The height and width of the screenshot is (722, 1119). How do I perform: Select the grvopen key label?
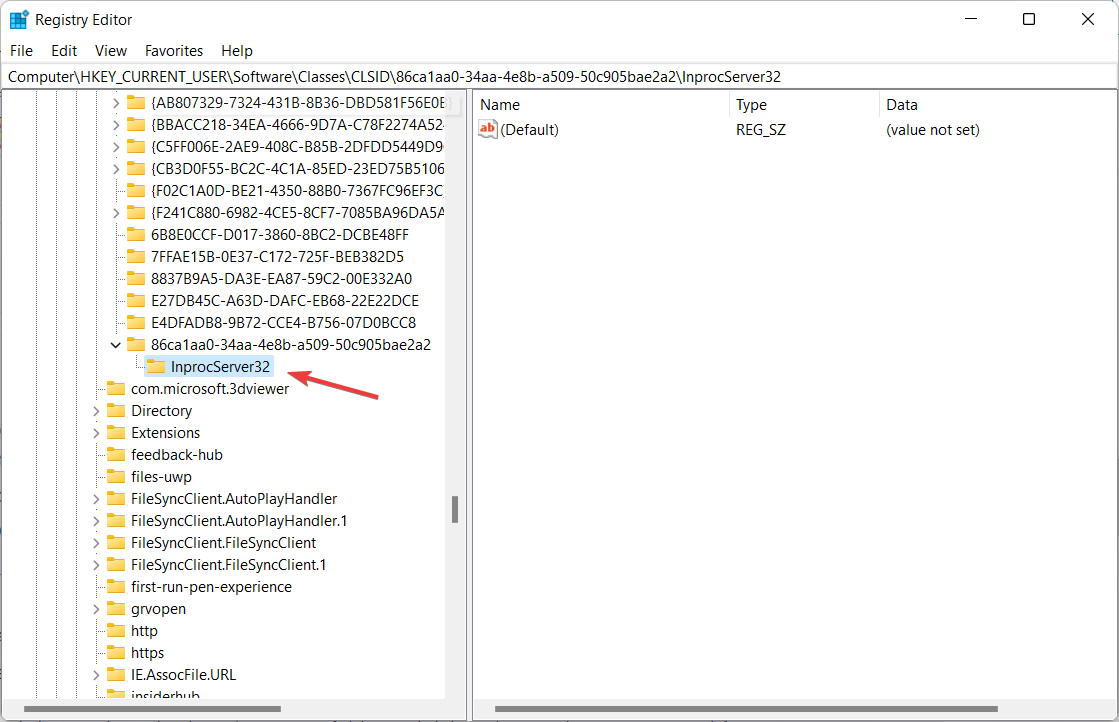pyautogui.click(x=158, y=609)
